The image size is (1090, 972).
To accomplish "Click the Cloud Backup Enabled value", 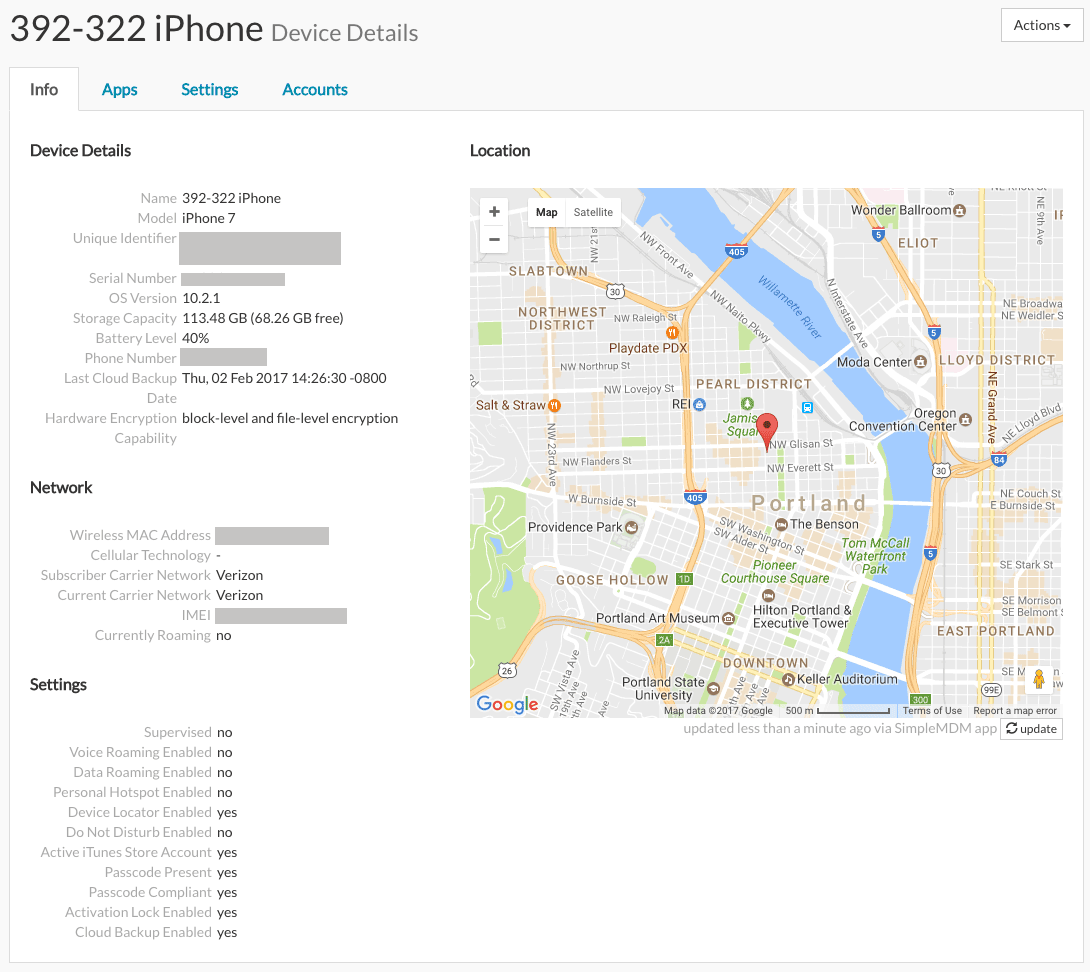I will point(227,933).
